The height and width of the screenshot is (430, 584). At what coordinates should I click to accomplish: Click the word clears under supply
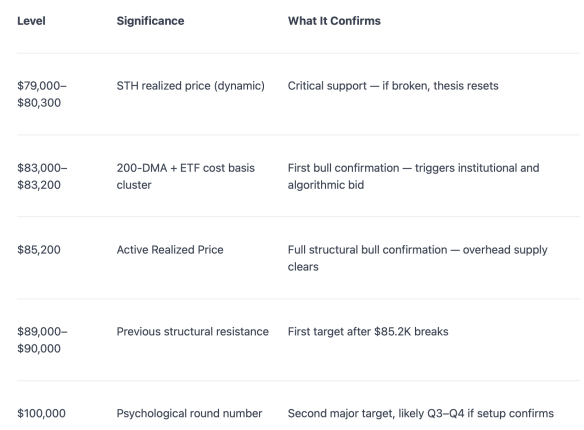[303, 267]
